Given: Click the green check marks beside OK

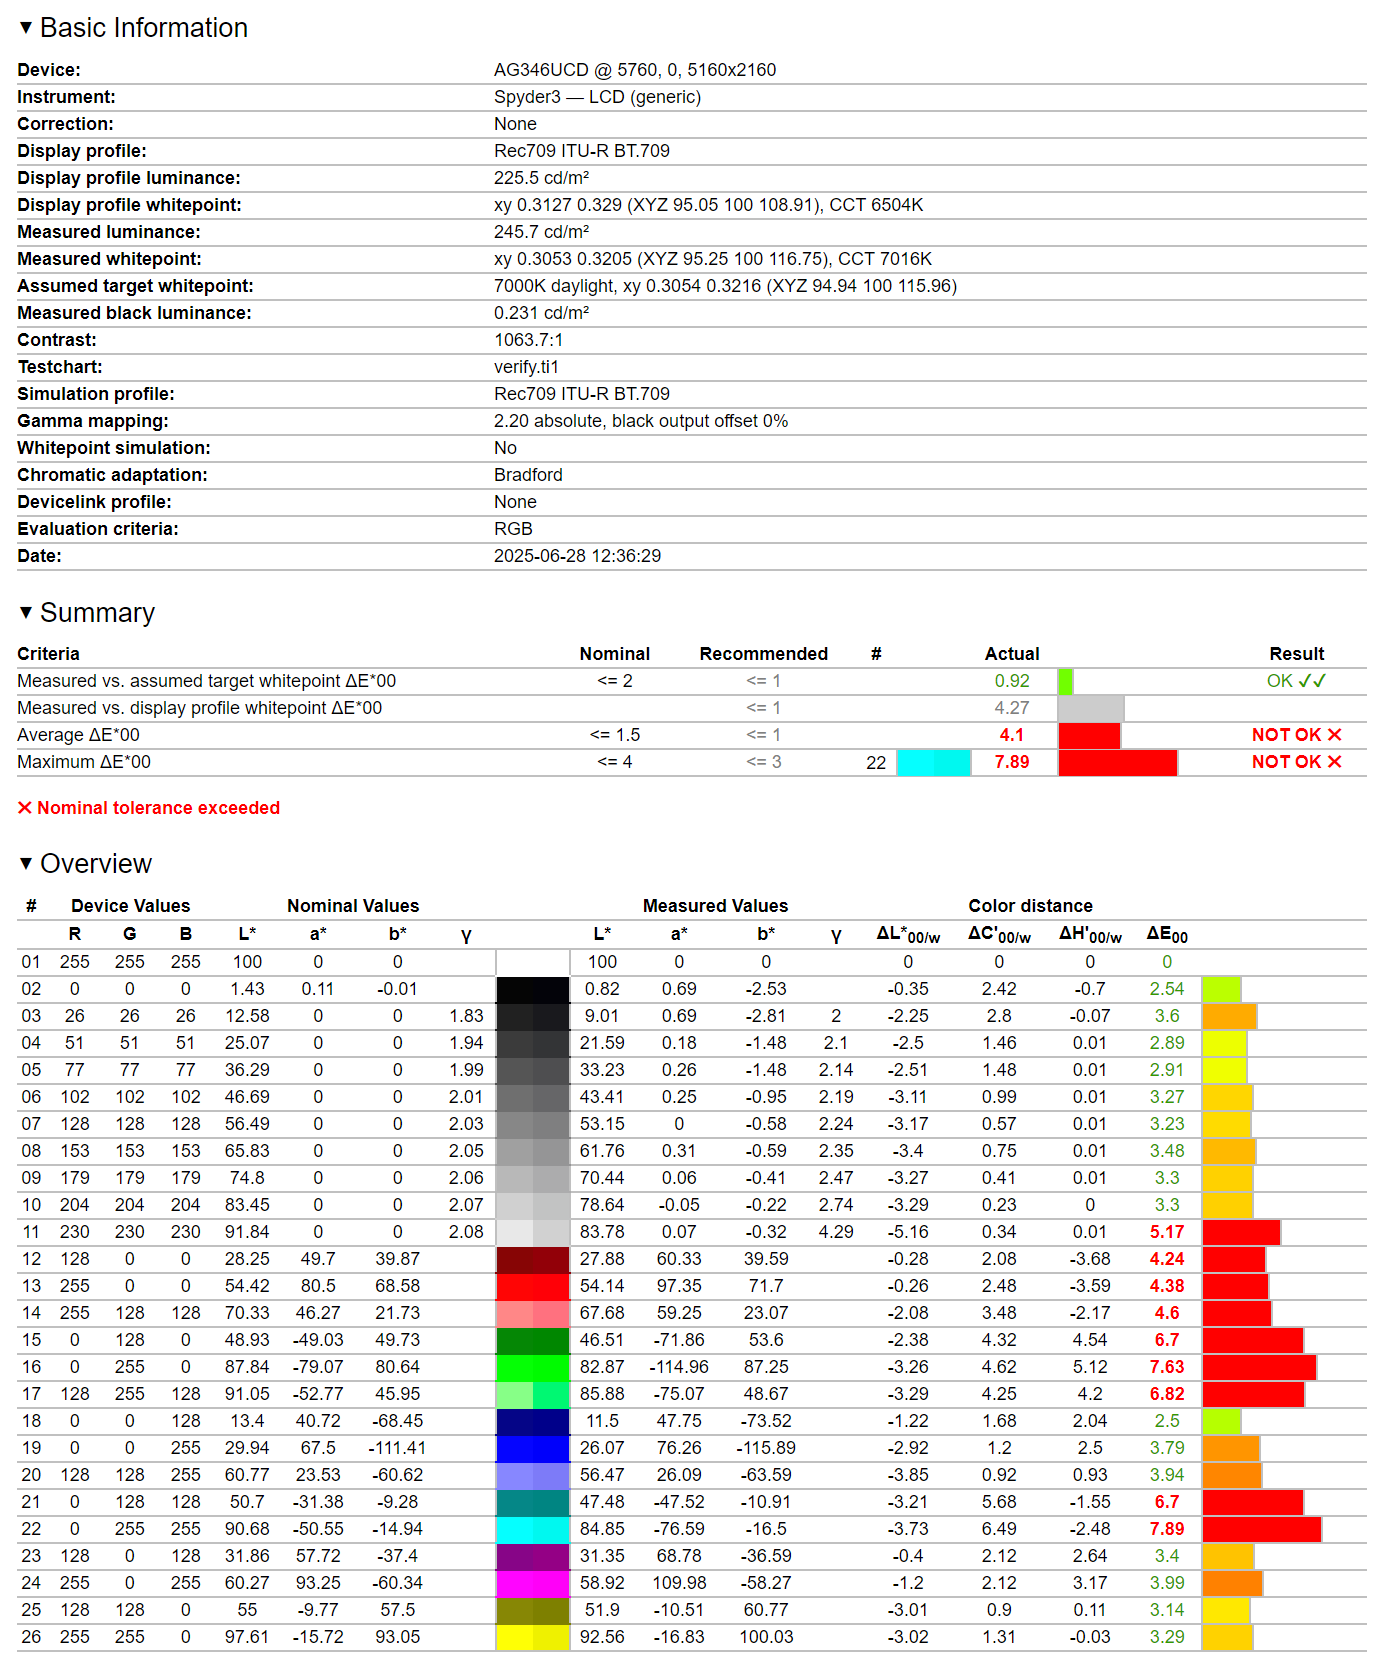Looking at the screenshot, I should coord(1312,681).
